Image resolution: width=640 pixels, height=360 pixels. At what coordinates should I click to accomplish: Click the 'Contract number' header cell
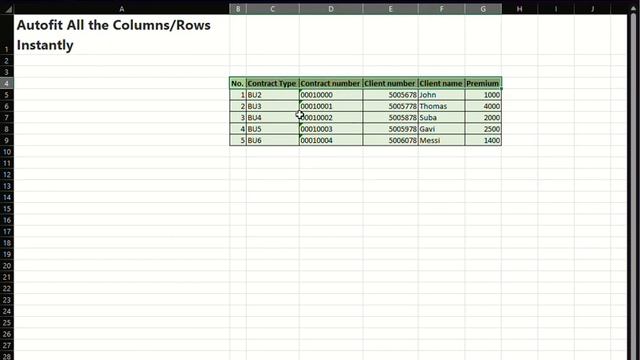tap(331, 83)
